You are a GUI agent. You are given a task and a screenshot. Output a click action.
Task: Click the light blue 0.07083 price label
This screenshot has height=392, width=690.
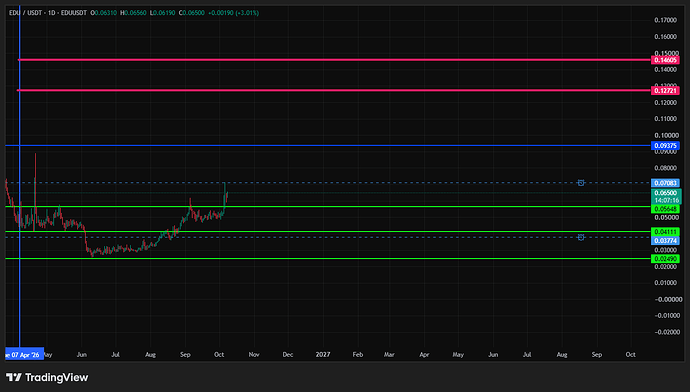pos(665,183)
